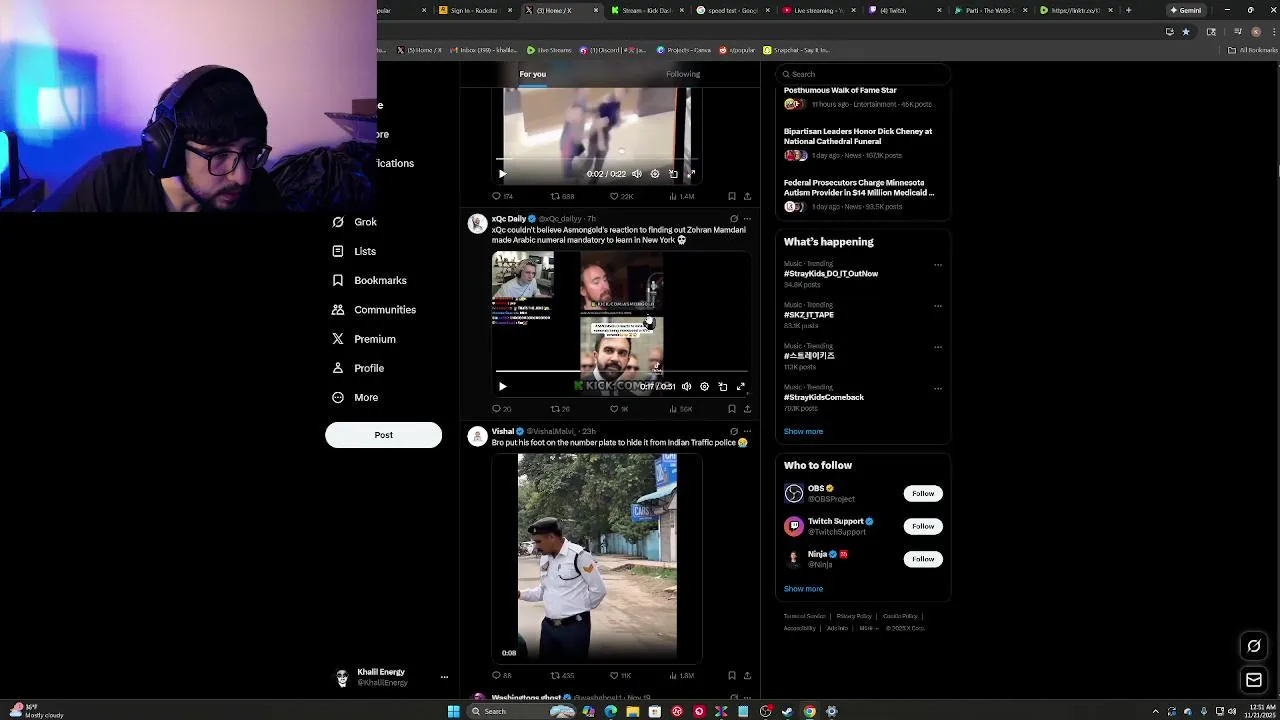
Task: Focus the X Search field
Action: coord(862,74)
